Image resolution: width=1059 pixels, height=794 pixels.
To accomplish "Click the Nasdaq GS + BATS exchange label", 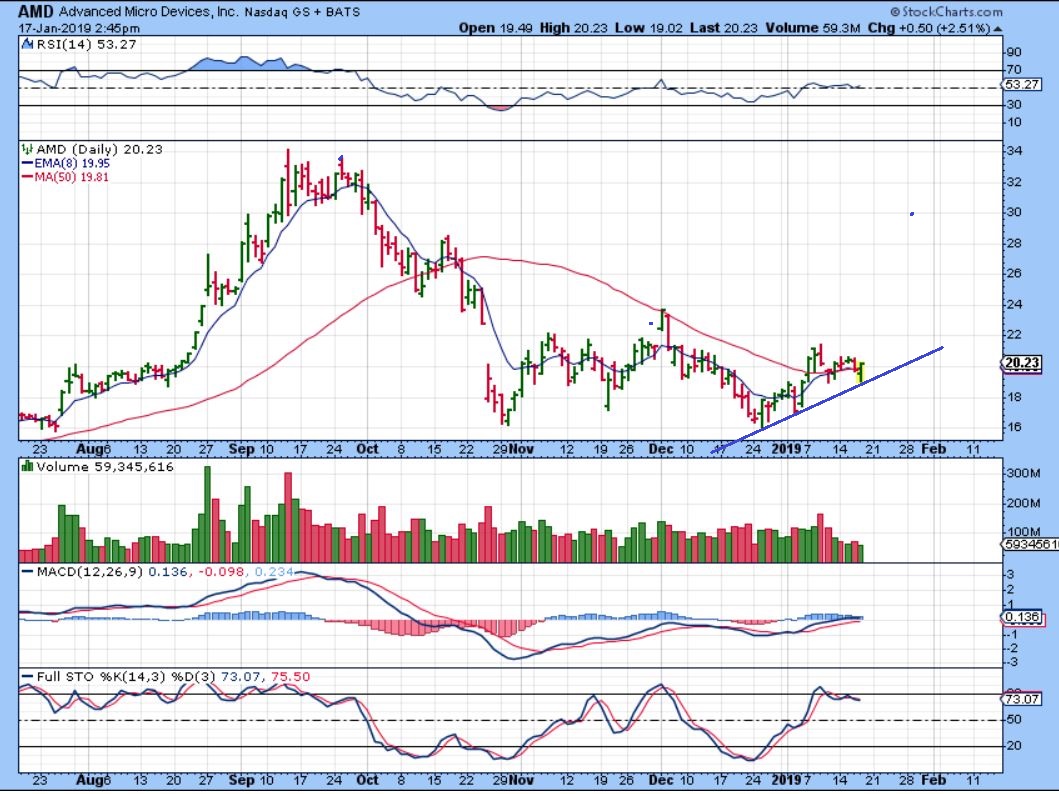I will pyautogui.click(x=302, y=12).
